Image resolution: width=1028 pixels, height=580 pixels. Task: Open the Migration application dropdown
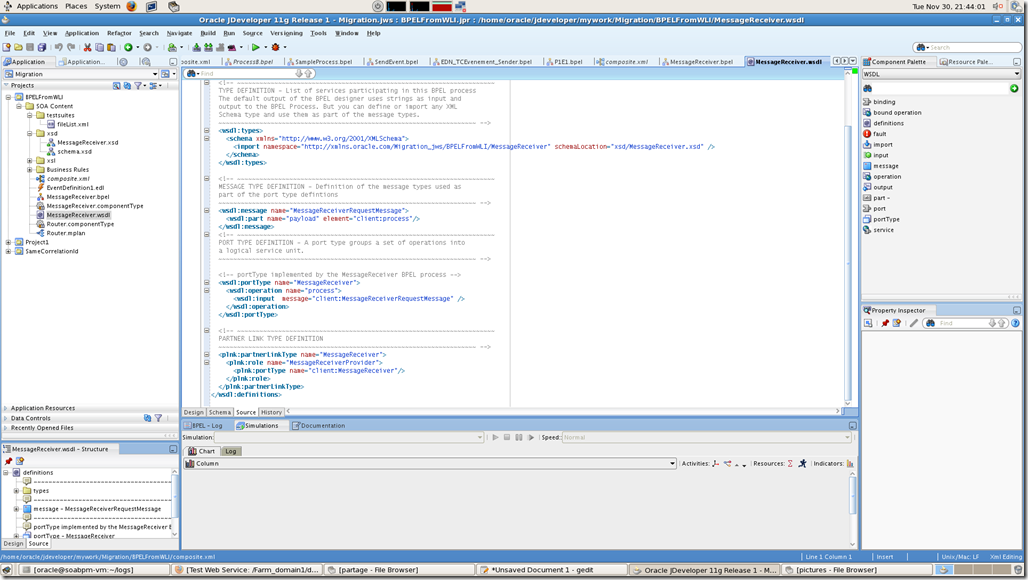(x=155, y=74)
